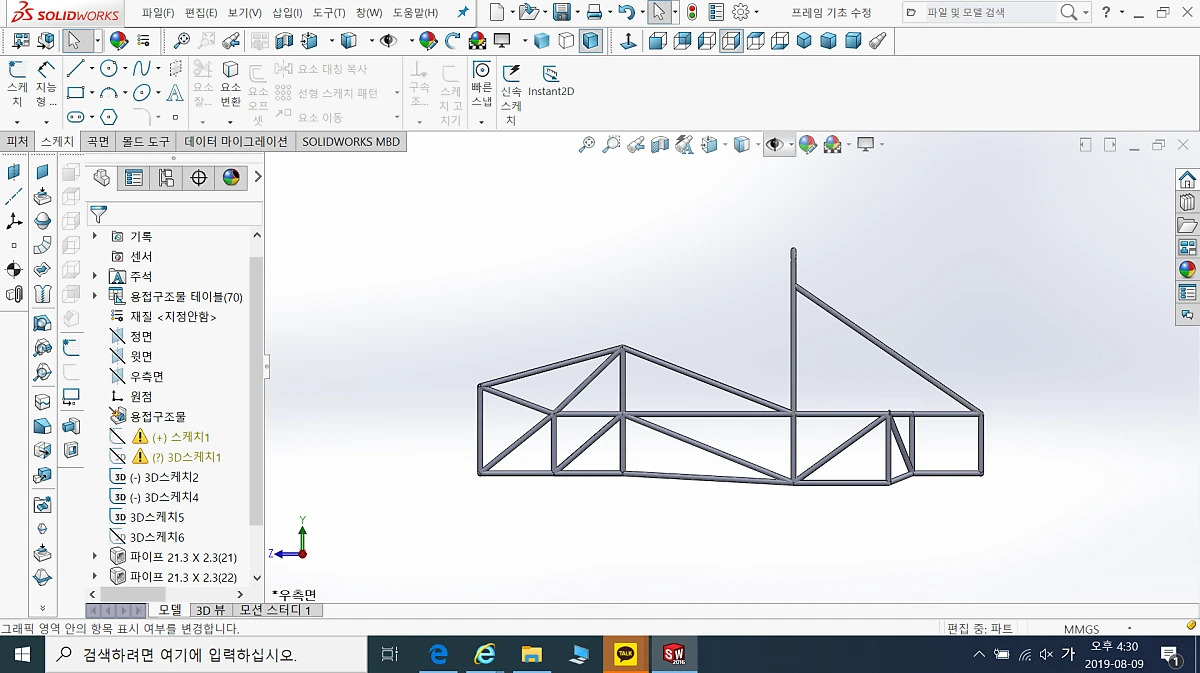Switch to the 피처 tab

[17, 142]
